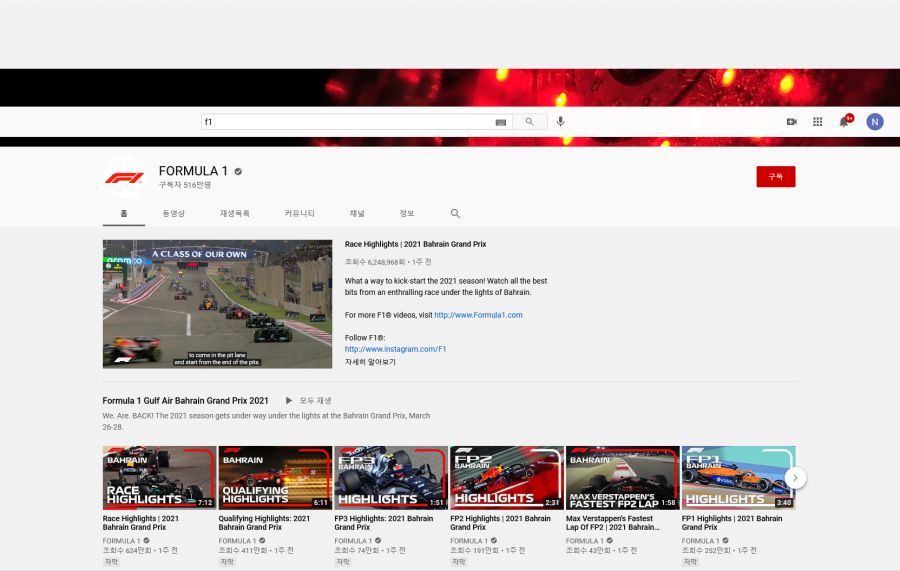The width and height of the screenshot is (900, 571).
Task: Start voice search with microphone icon
Action: click(561, 122)
